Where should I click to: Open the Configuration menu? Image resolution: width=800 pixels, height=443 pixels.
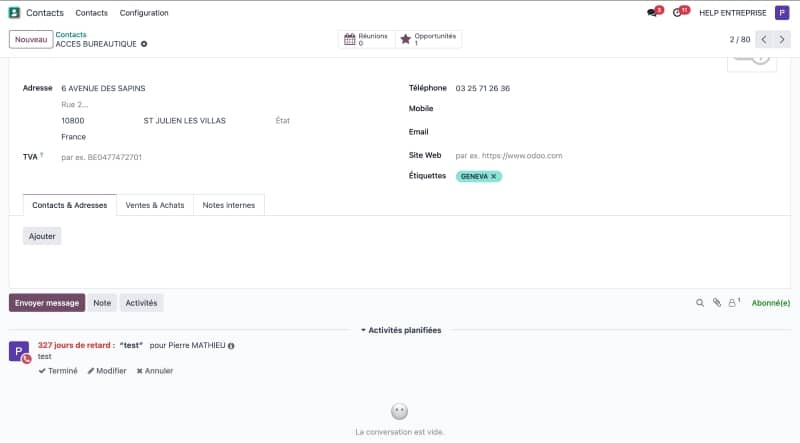tap(144, 13)
